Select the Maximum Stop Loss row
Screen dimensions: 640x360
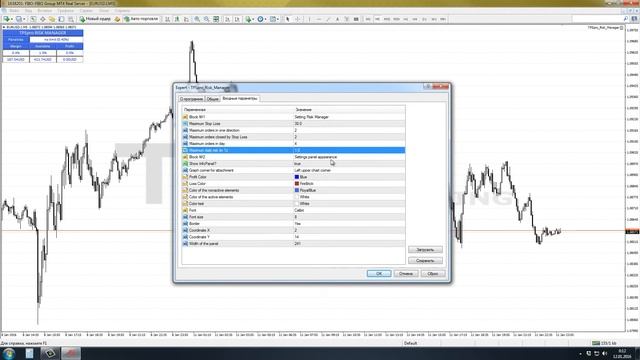coord(293,123)
